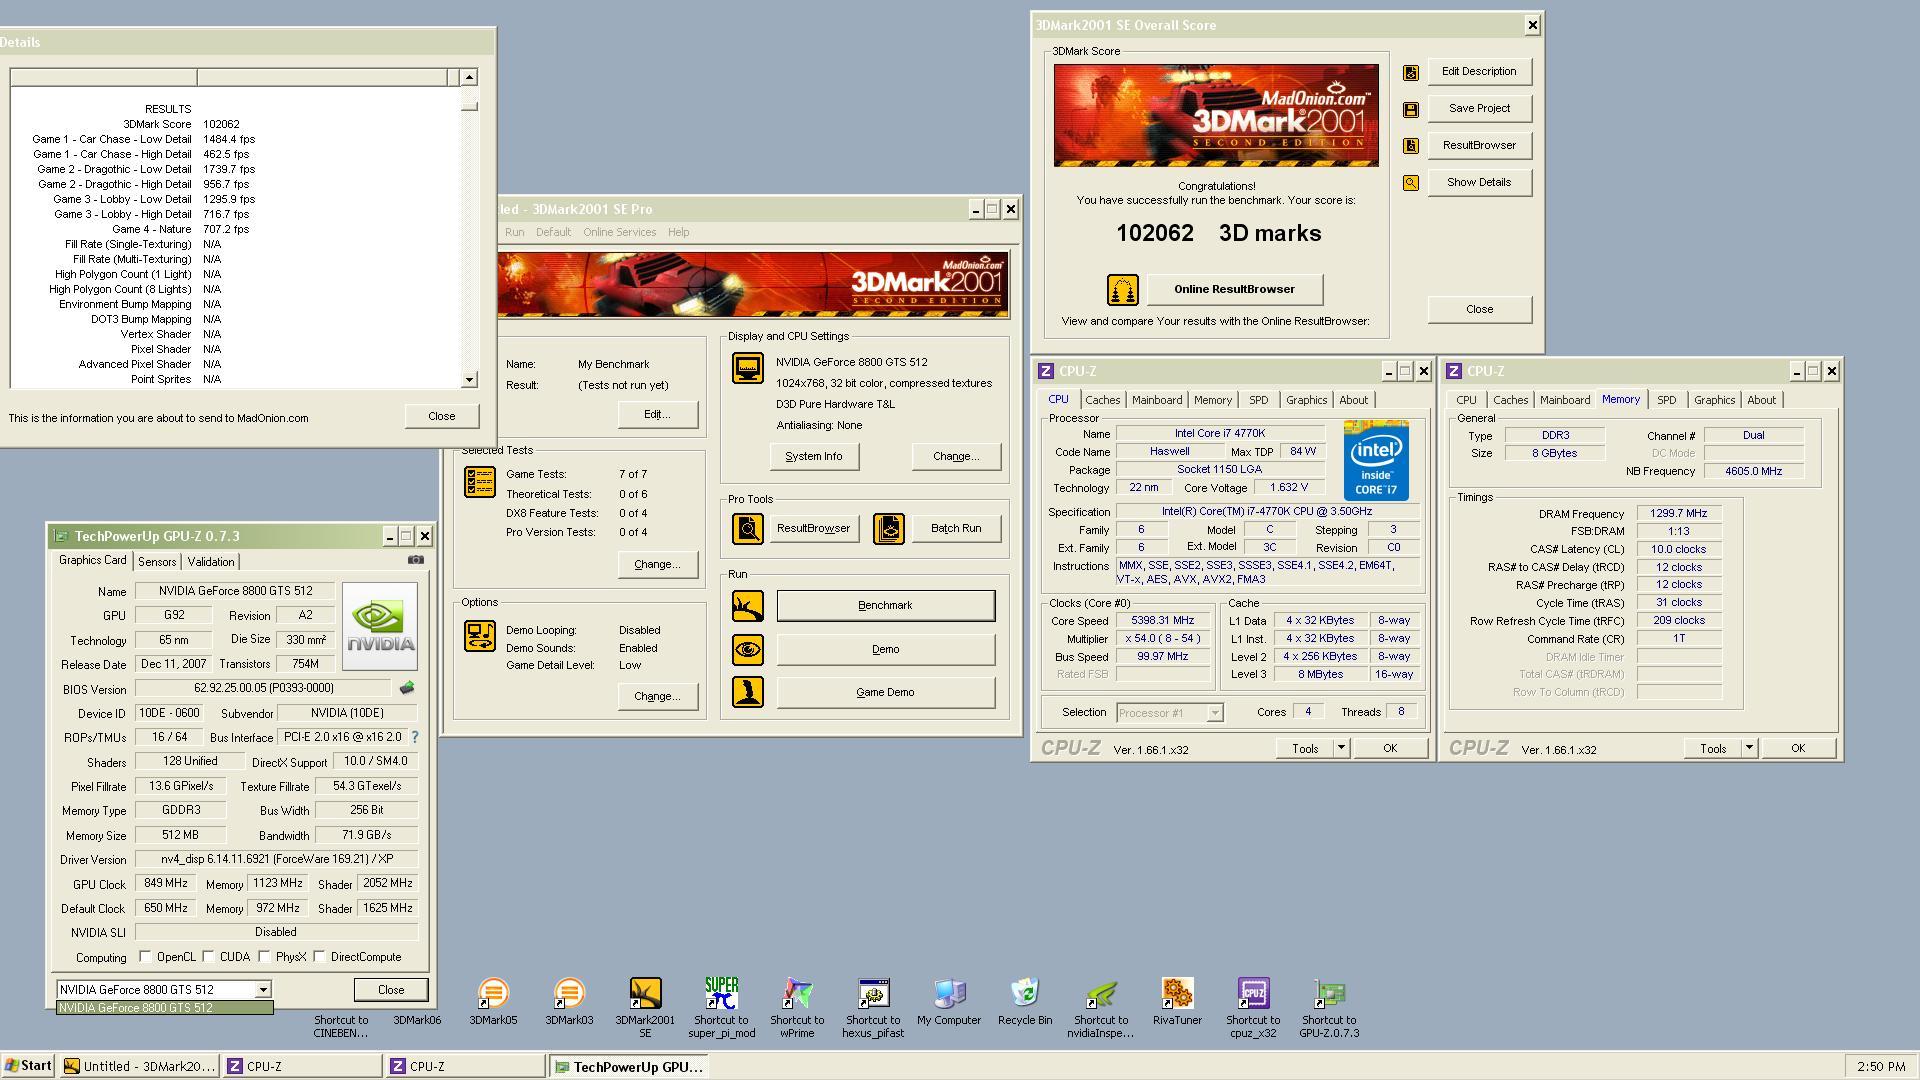1920x1080 pixels.
Task: Click the GPU-Z screenshot camera icon
Action: tap(416, 560)
